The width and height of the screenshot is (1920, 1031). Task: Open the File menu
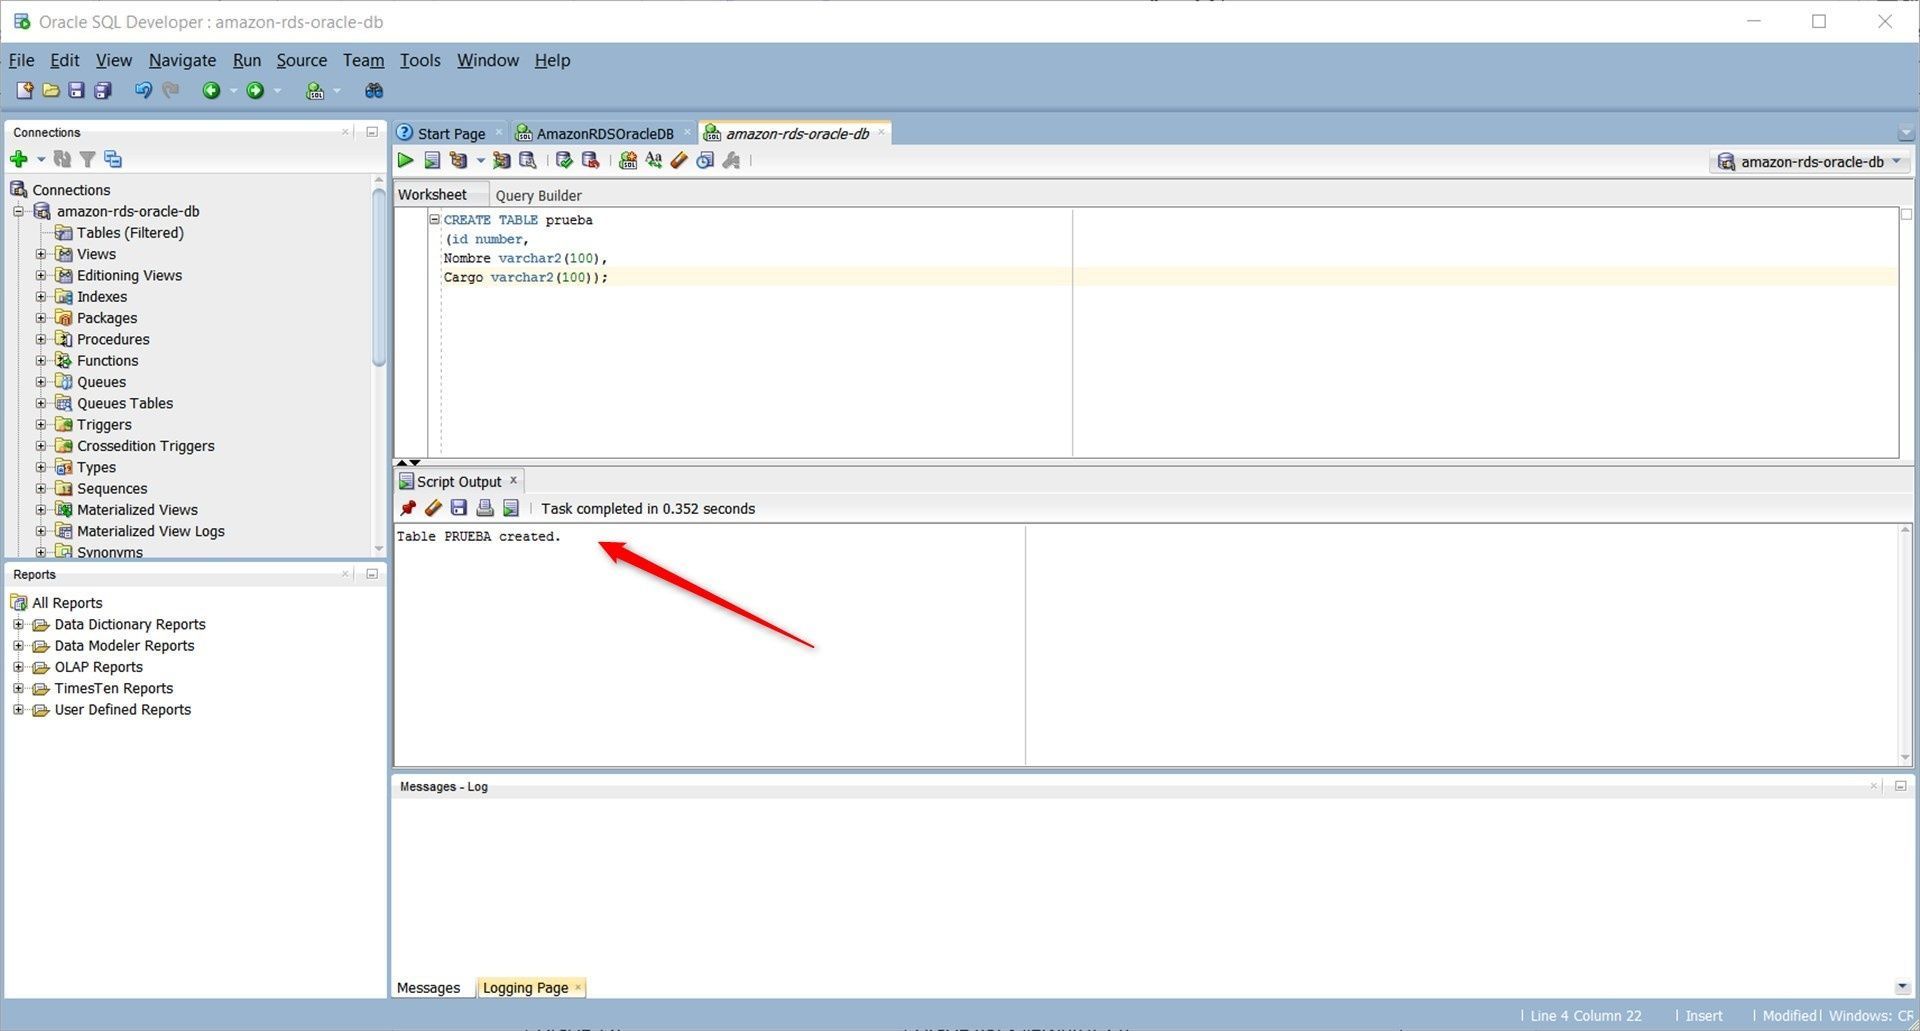[21, 60]
